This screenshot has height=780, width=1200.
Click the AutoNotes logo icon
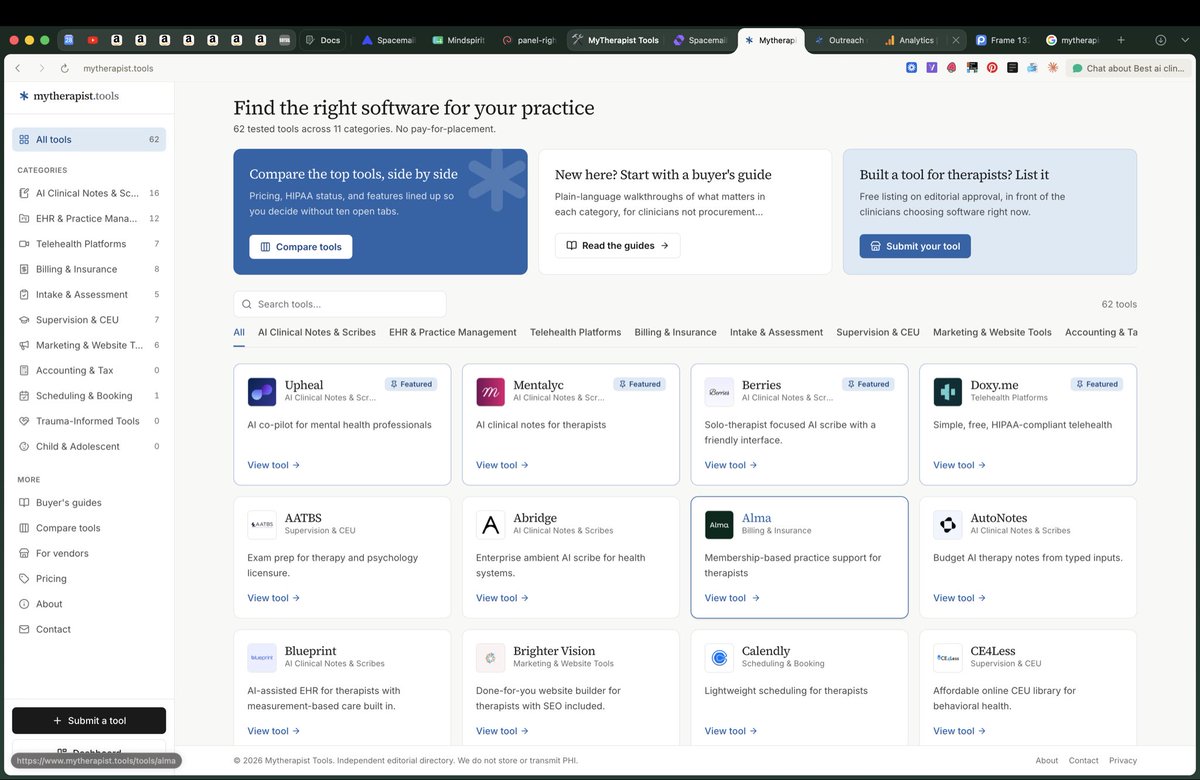[x=948, y=525]
